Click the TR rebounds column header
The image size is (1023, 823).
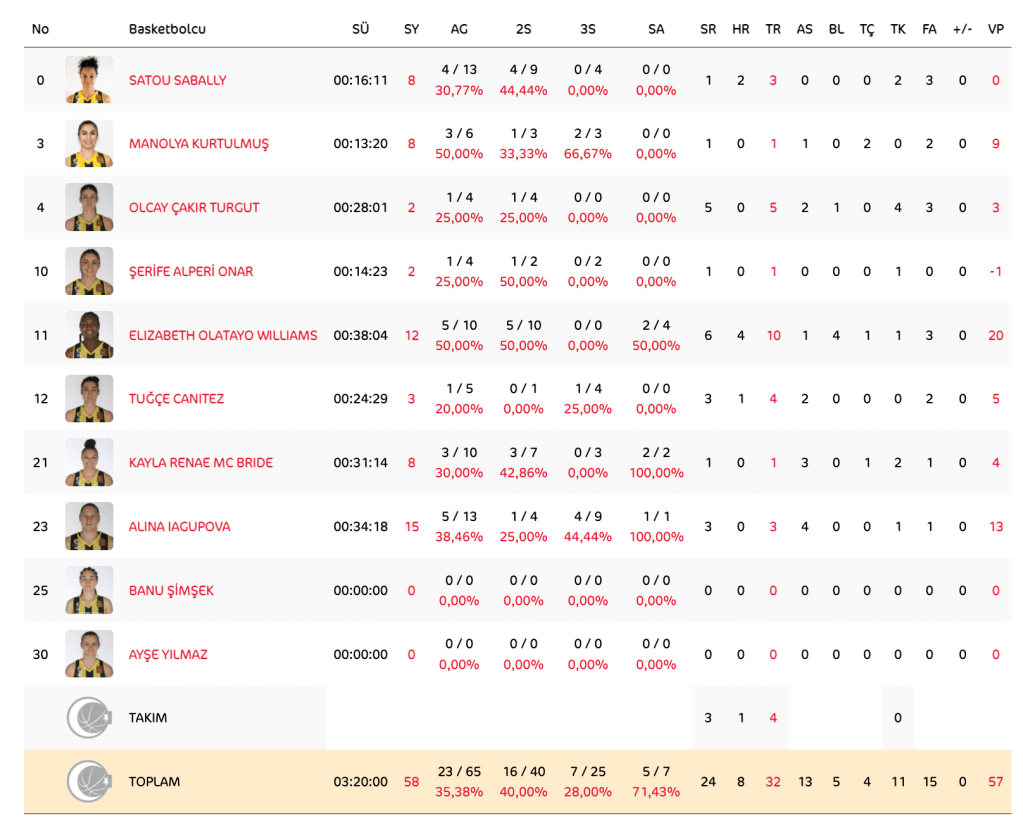[x=772, y=29]
